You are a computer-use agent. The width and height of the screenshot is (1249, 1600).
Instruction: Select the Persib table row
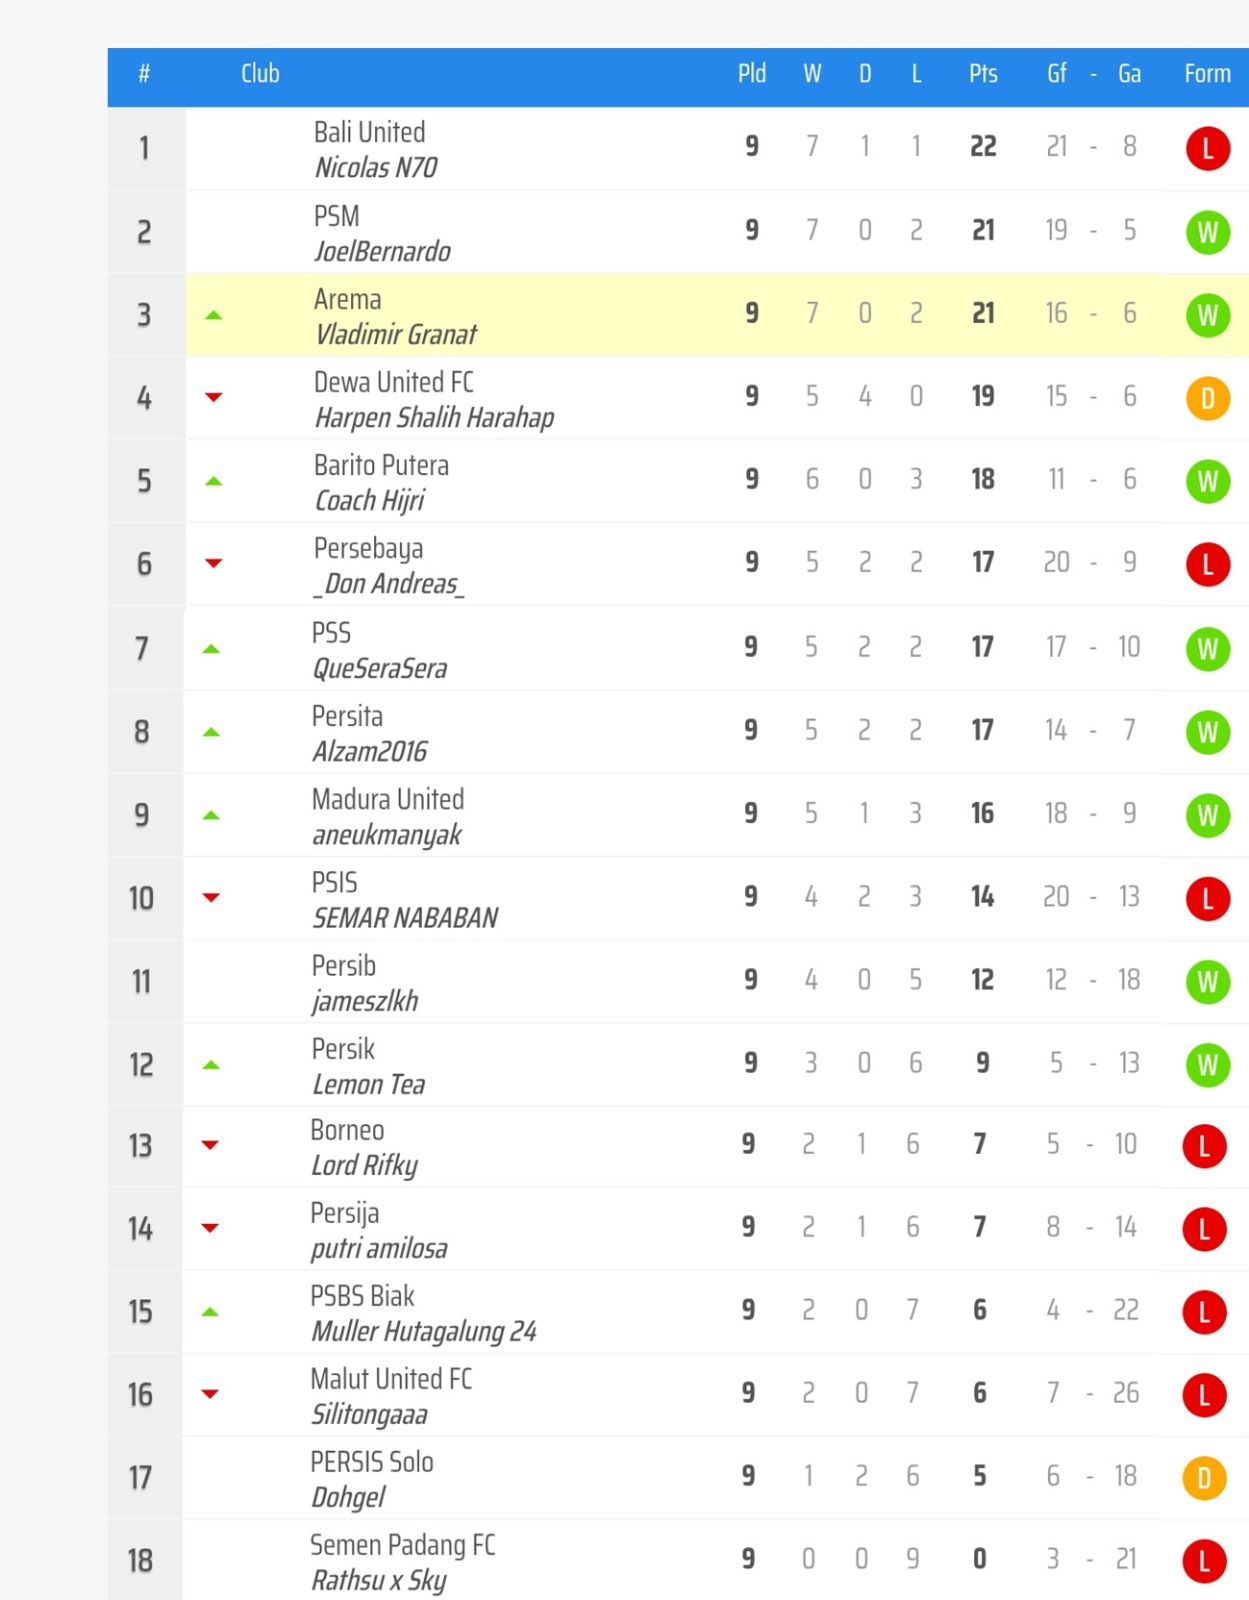[678, 982]
